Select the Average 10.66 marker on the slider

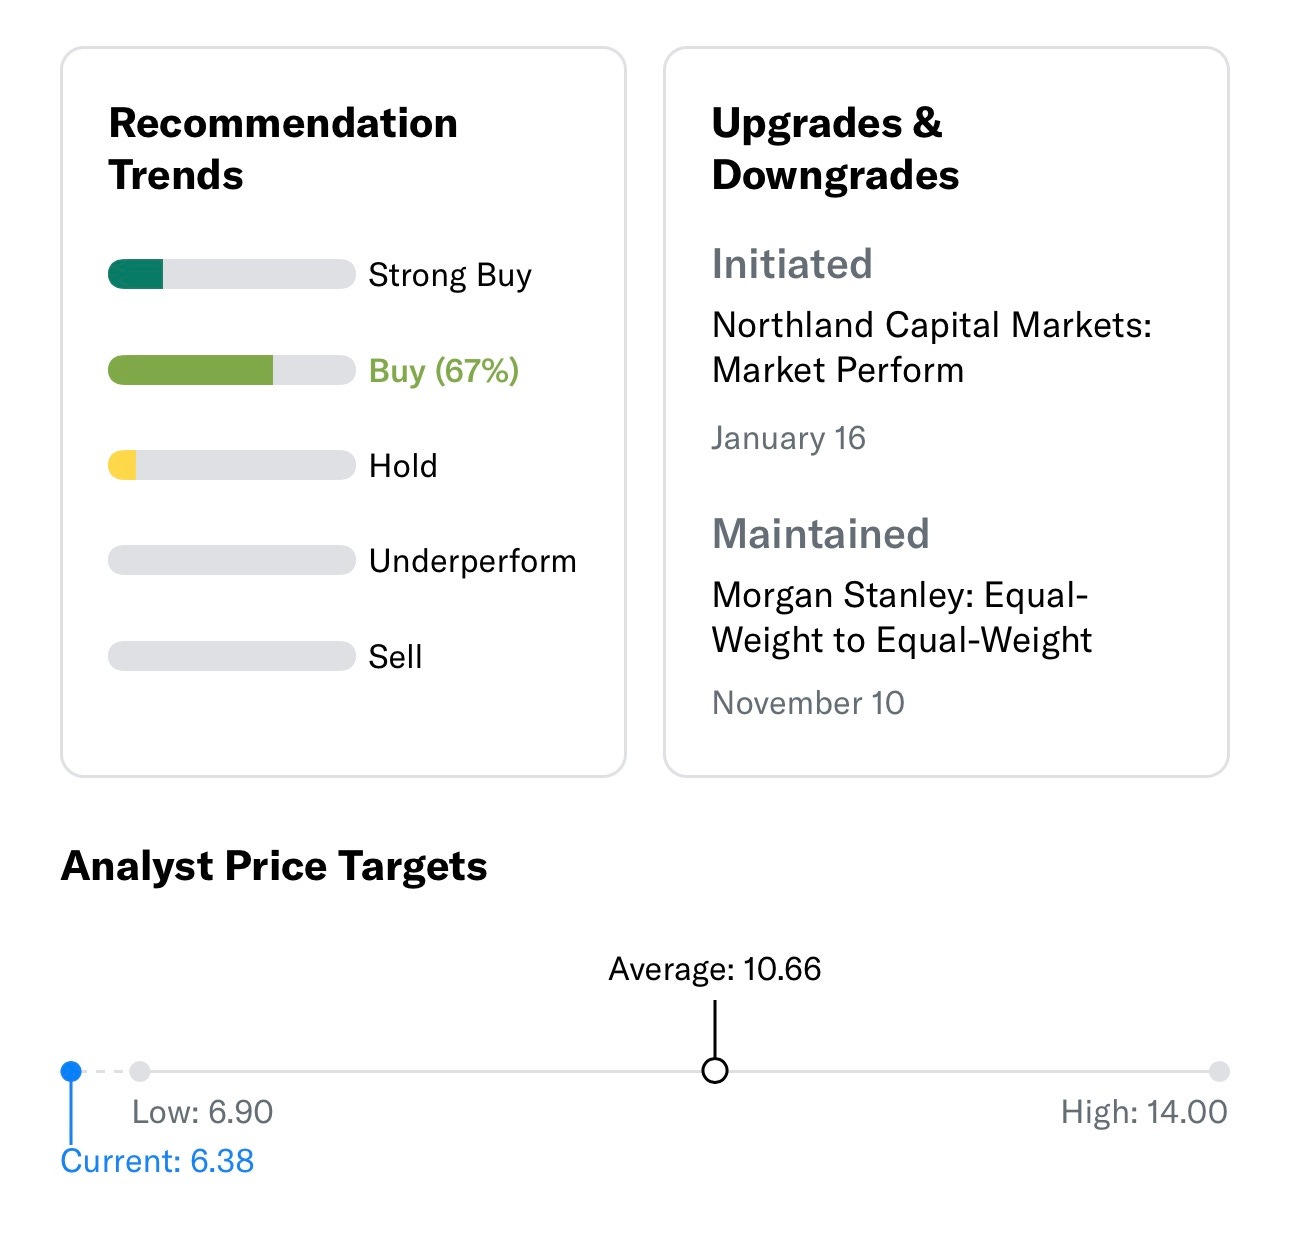pos(714,1070)
